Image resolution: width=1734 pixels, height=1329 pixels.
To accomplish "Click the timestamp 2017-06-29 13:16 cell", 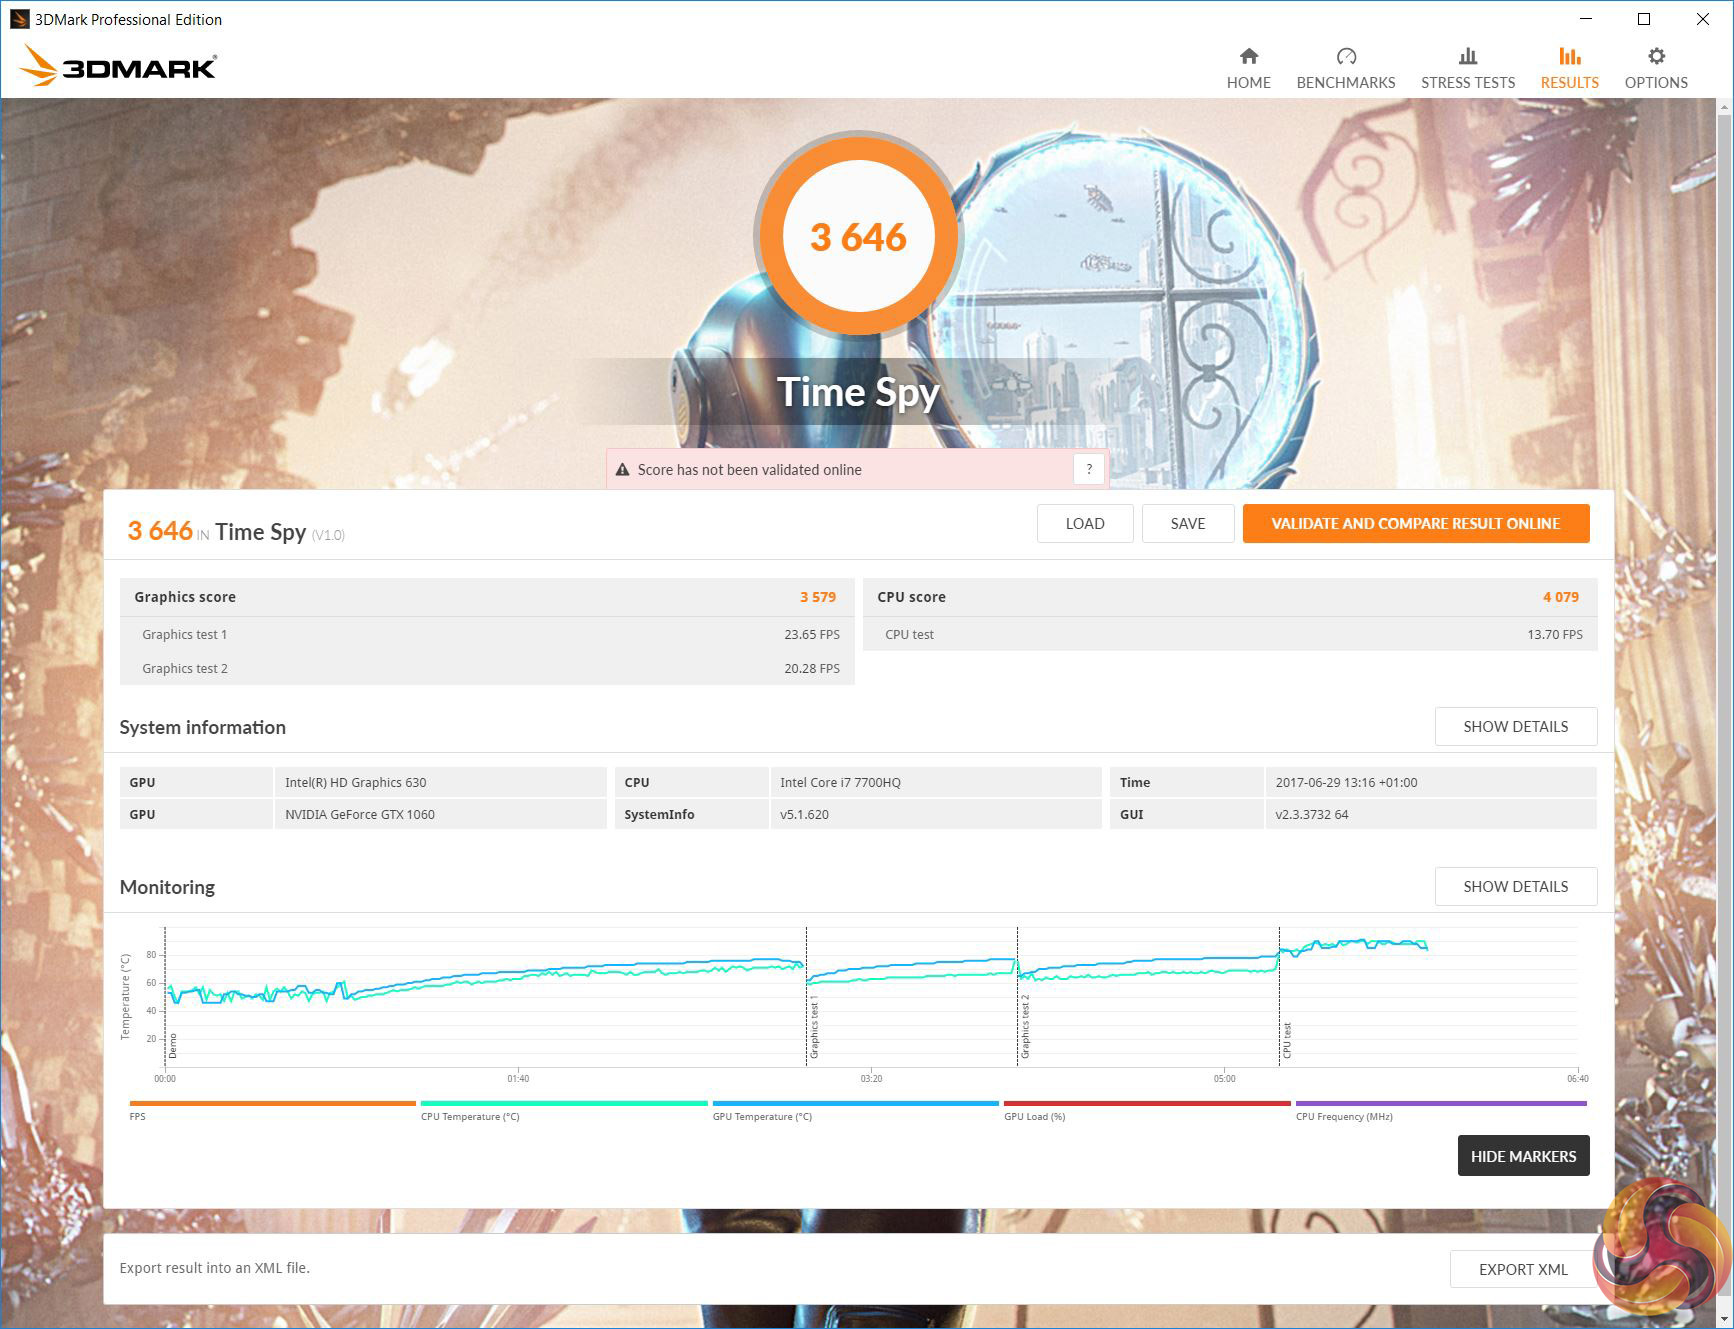I will click(x=1430, y=783).
